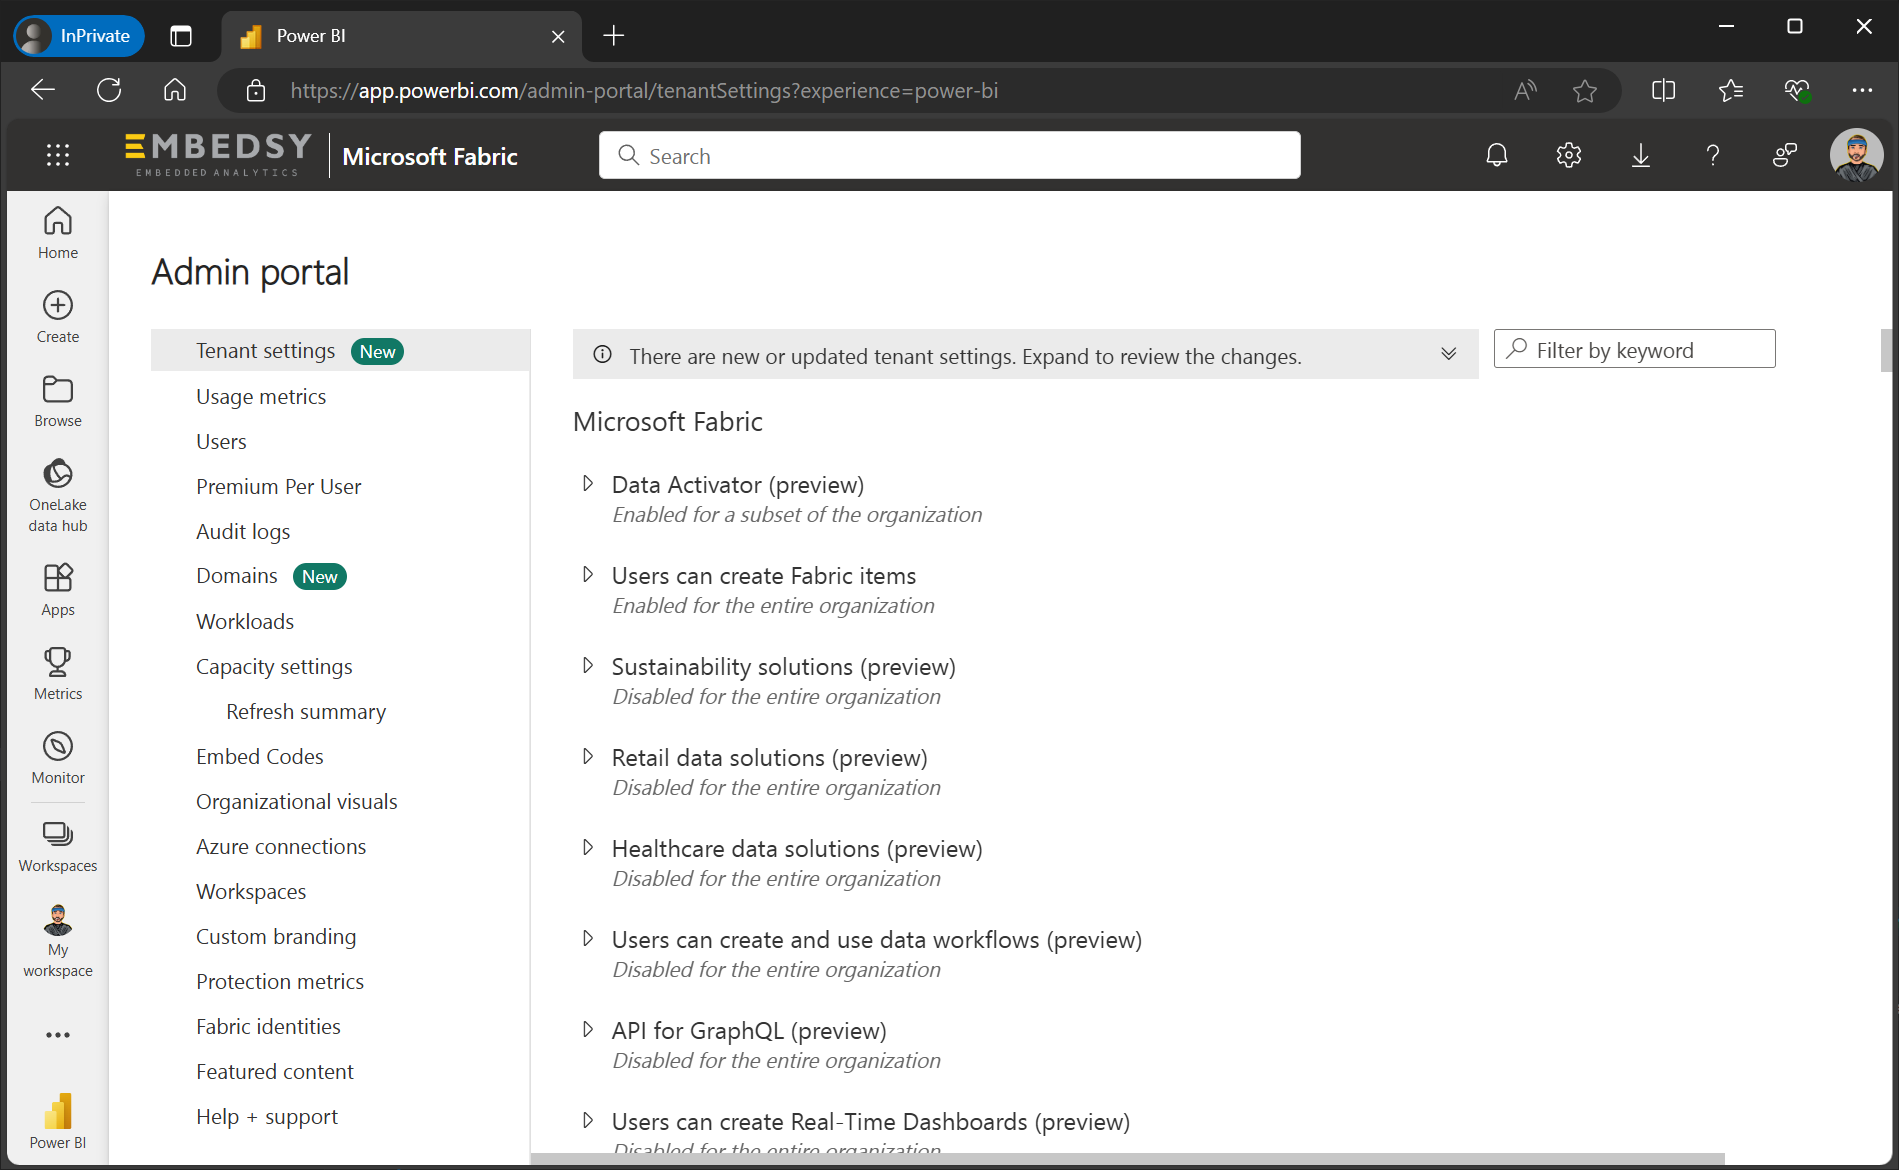Expand the tenant settings changes notification banner
Image resolution: width=1899 pixels, height=1170 pixels.
(x=1448, y=354)
